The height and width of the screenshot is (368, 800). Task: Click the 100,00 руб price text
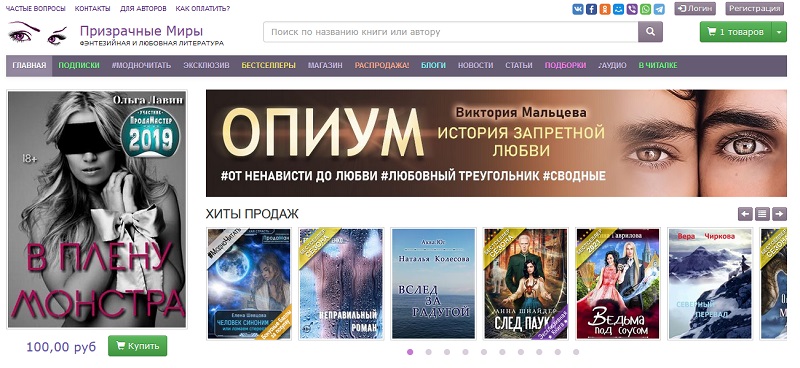point(61,347)
